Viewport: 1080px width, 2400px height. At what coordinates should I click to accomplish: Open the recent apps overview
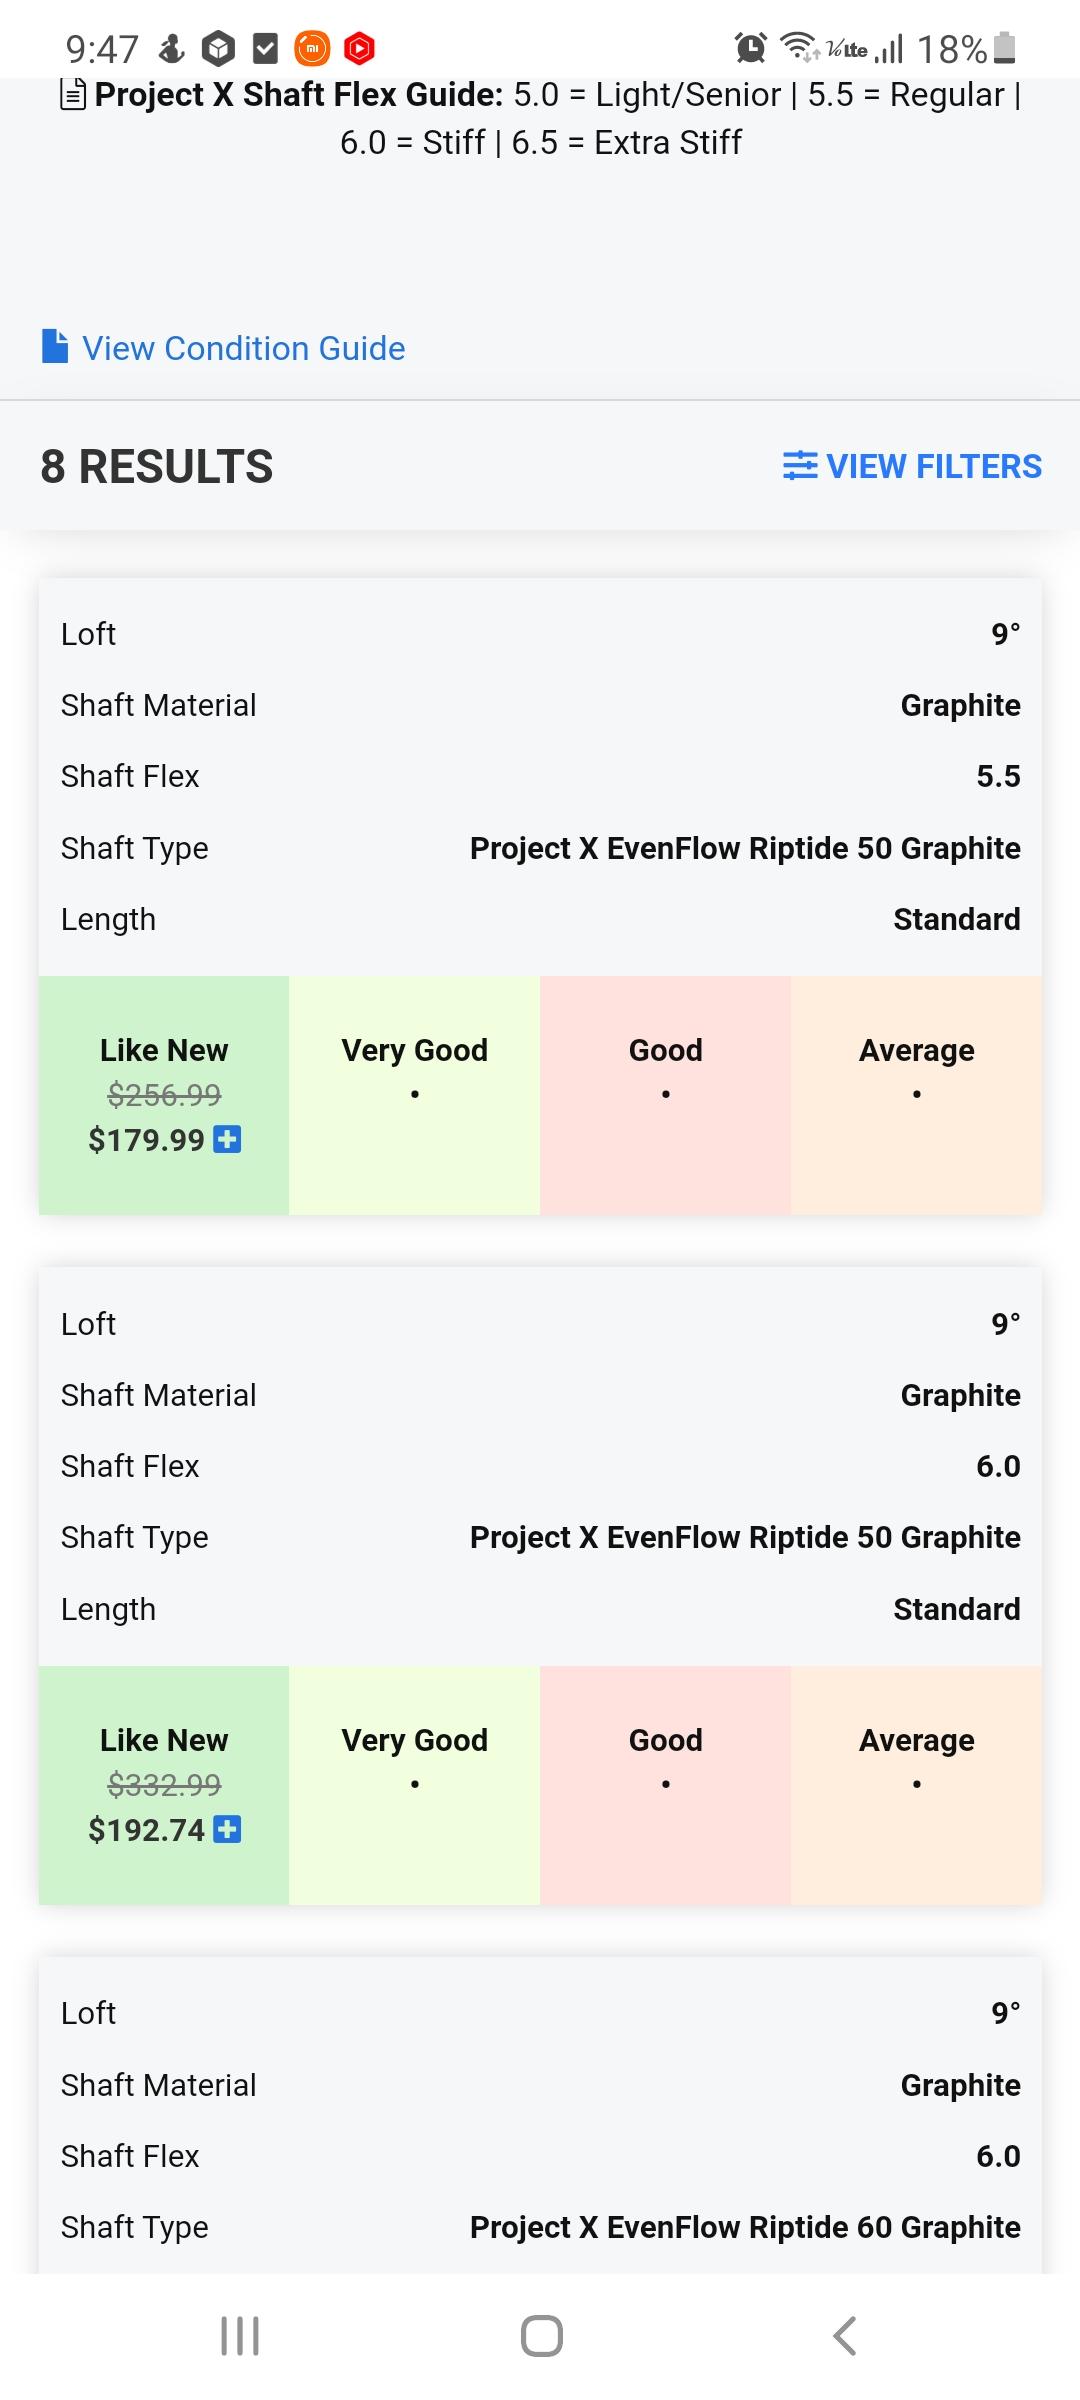[x=240, y=2336]
